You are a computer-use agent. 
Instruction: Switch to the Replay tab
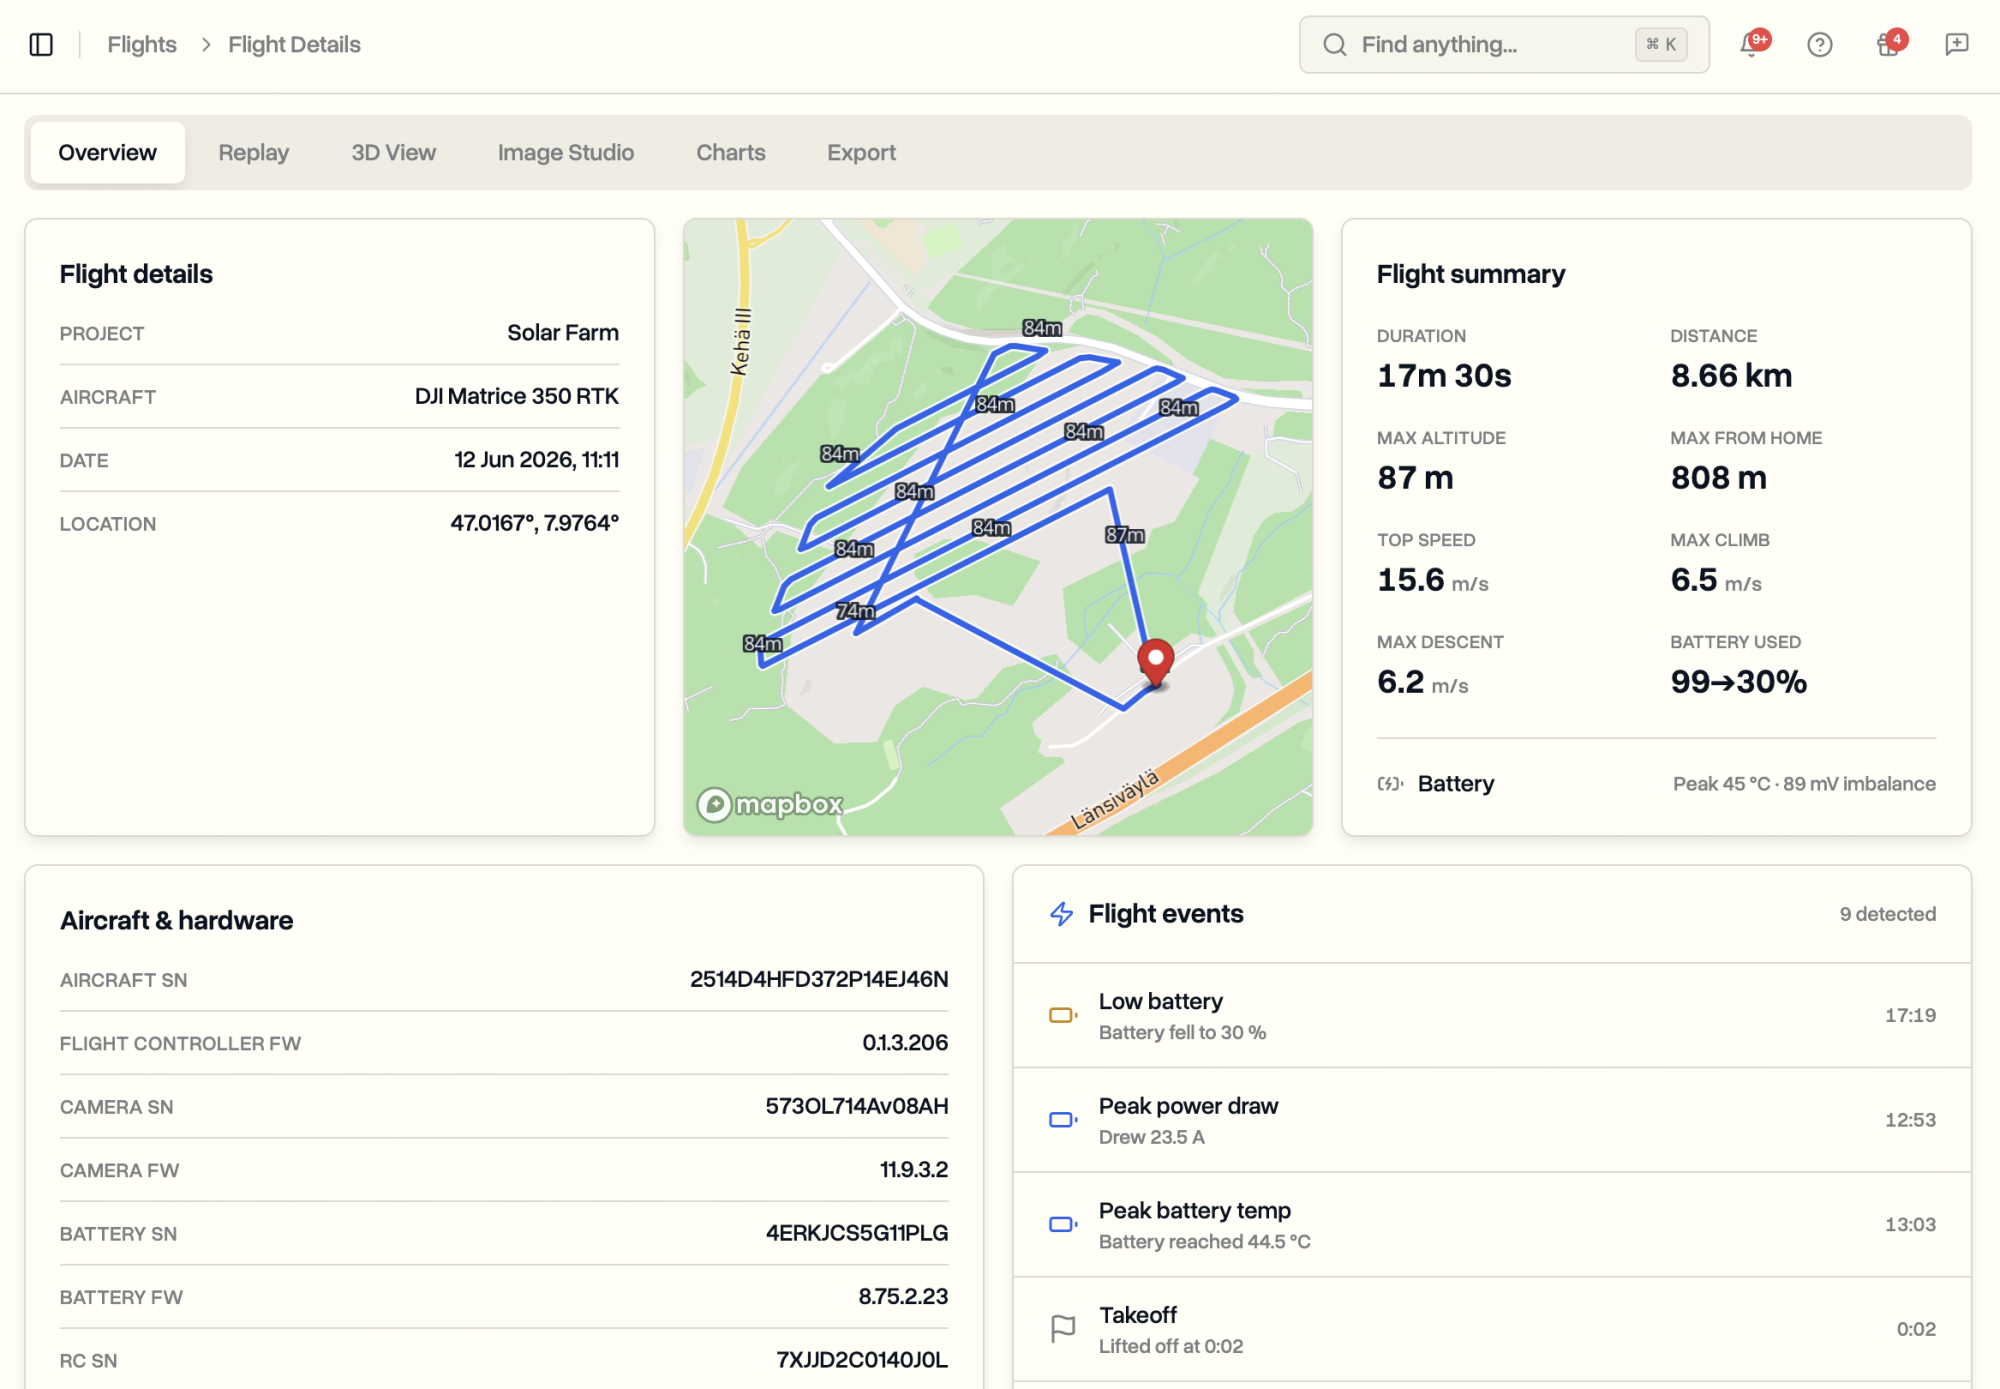(254, 152)
